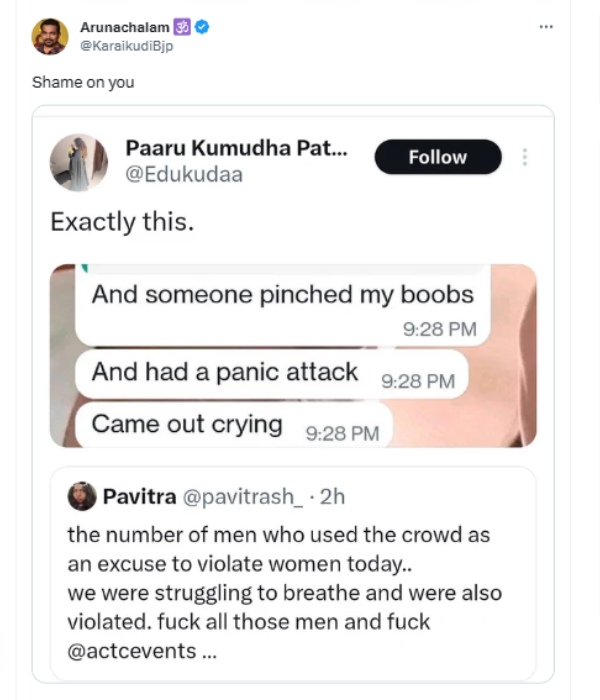Open the horizontal three-dot tweet menu
600x700 pixels.
[545, 27]
